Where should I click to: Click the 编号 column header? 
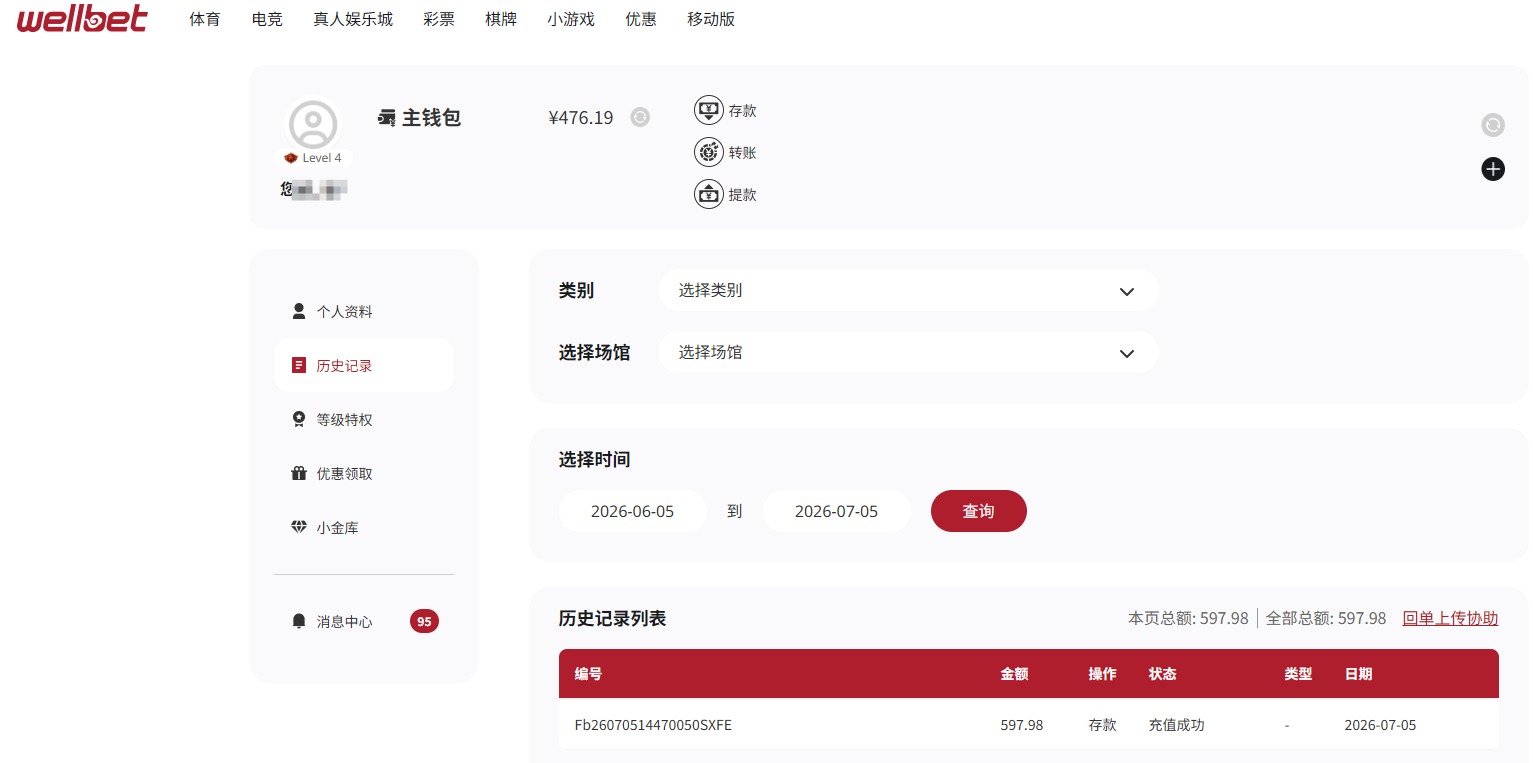[x=588, y=674]
